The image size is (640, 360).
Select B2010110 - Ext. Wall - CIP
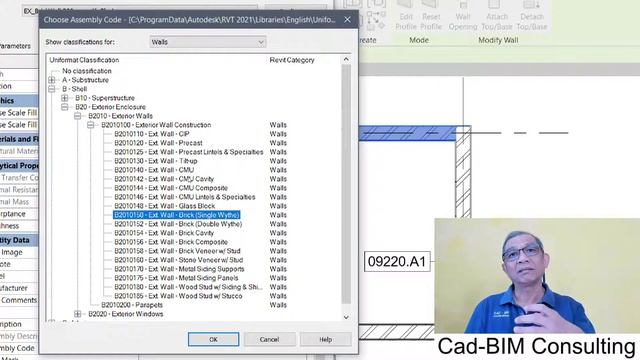(x=152, y=134)
